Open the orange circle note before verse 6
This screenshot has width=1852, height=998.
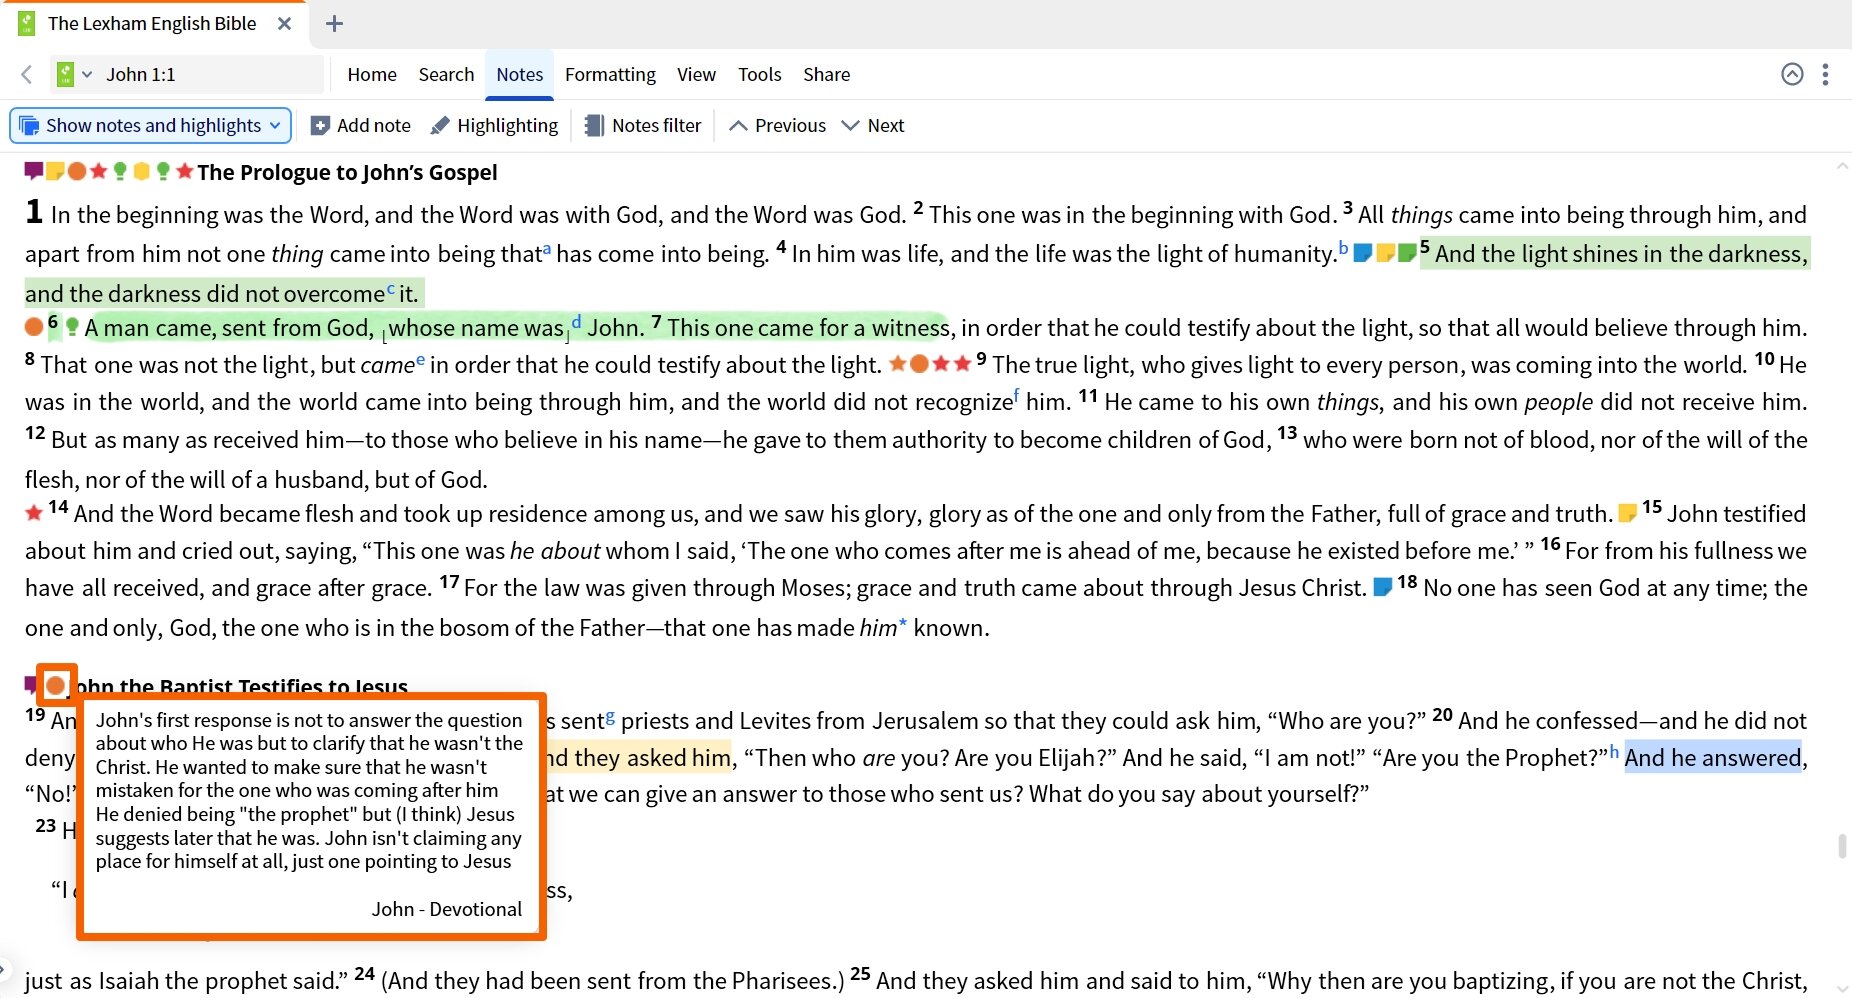point(34,327)
